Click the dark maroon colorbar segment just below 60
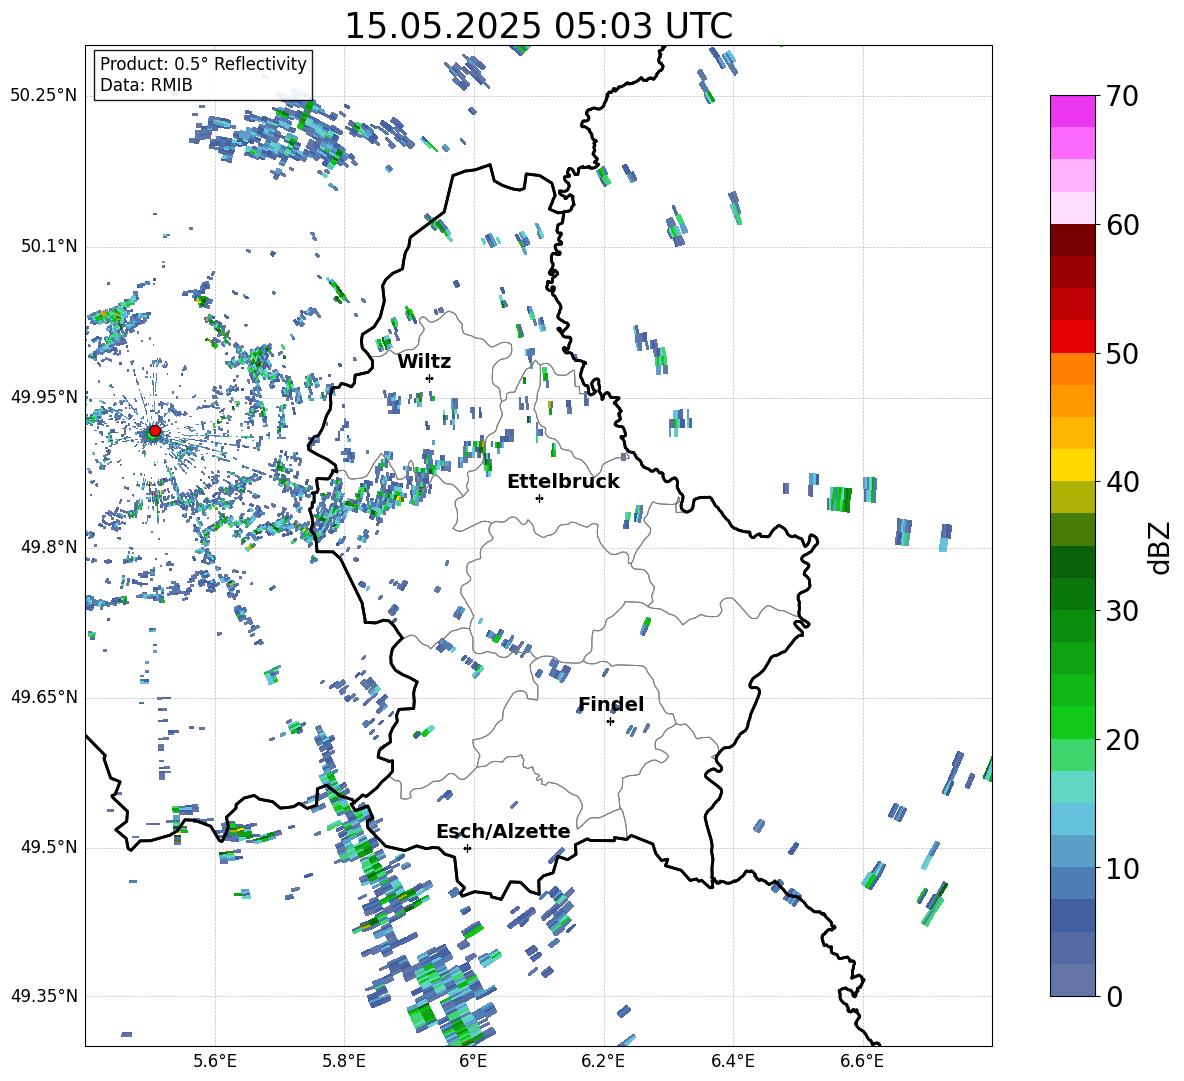 1072,240
